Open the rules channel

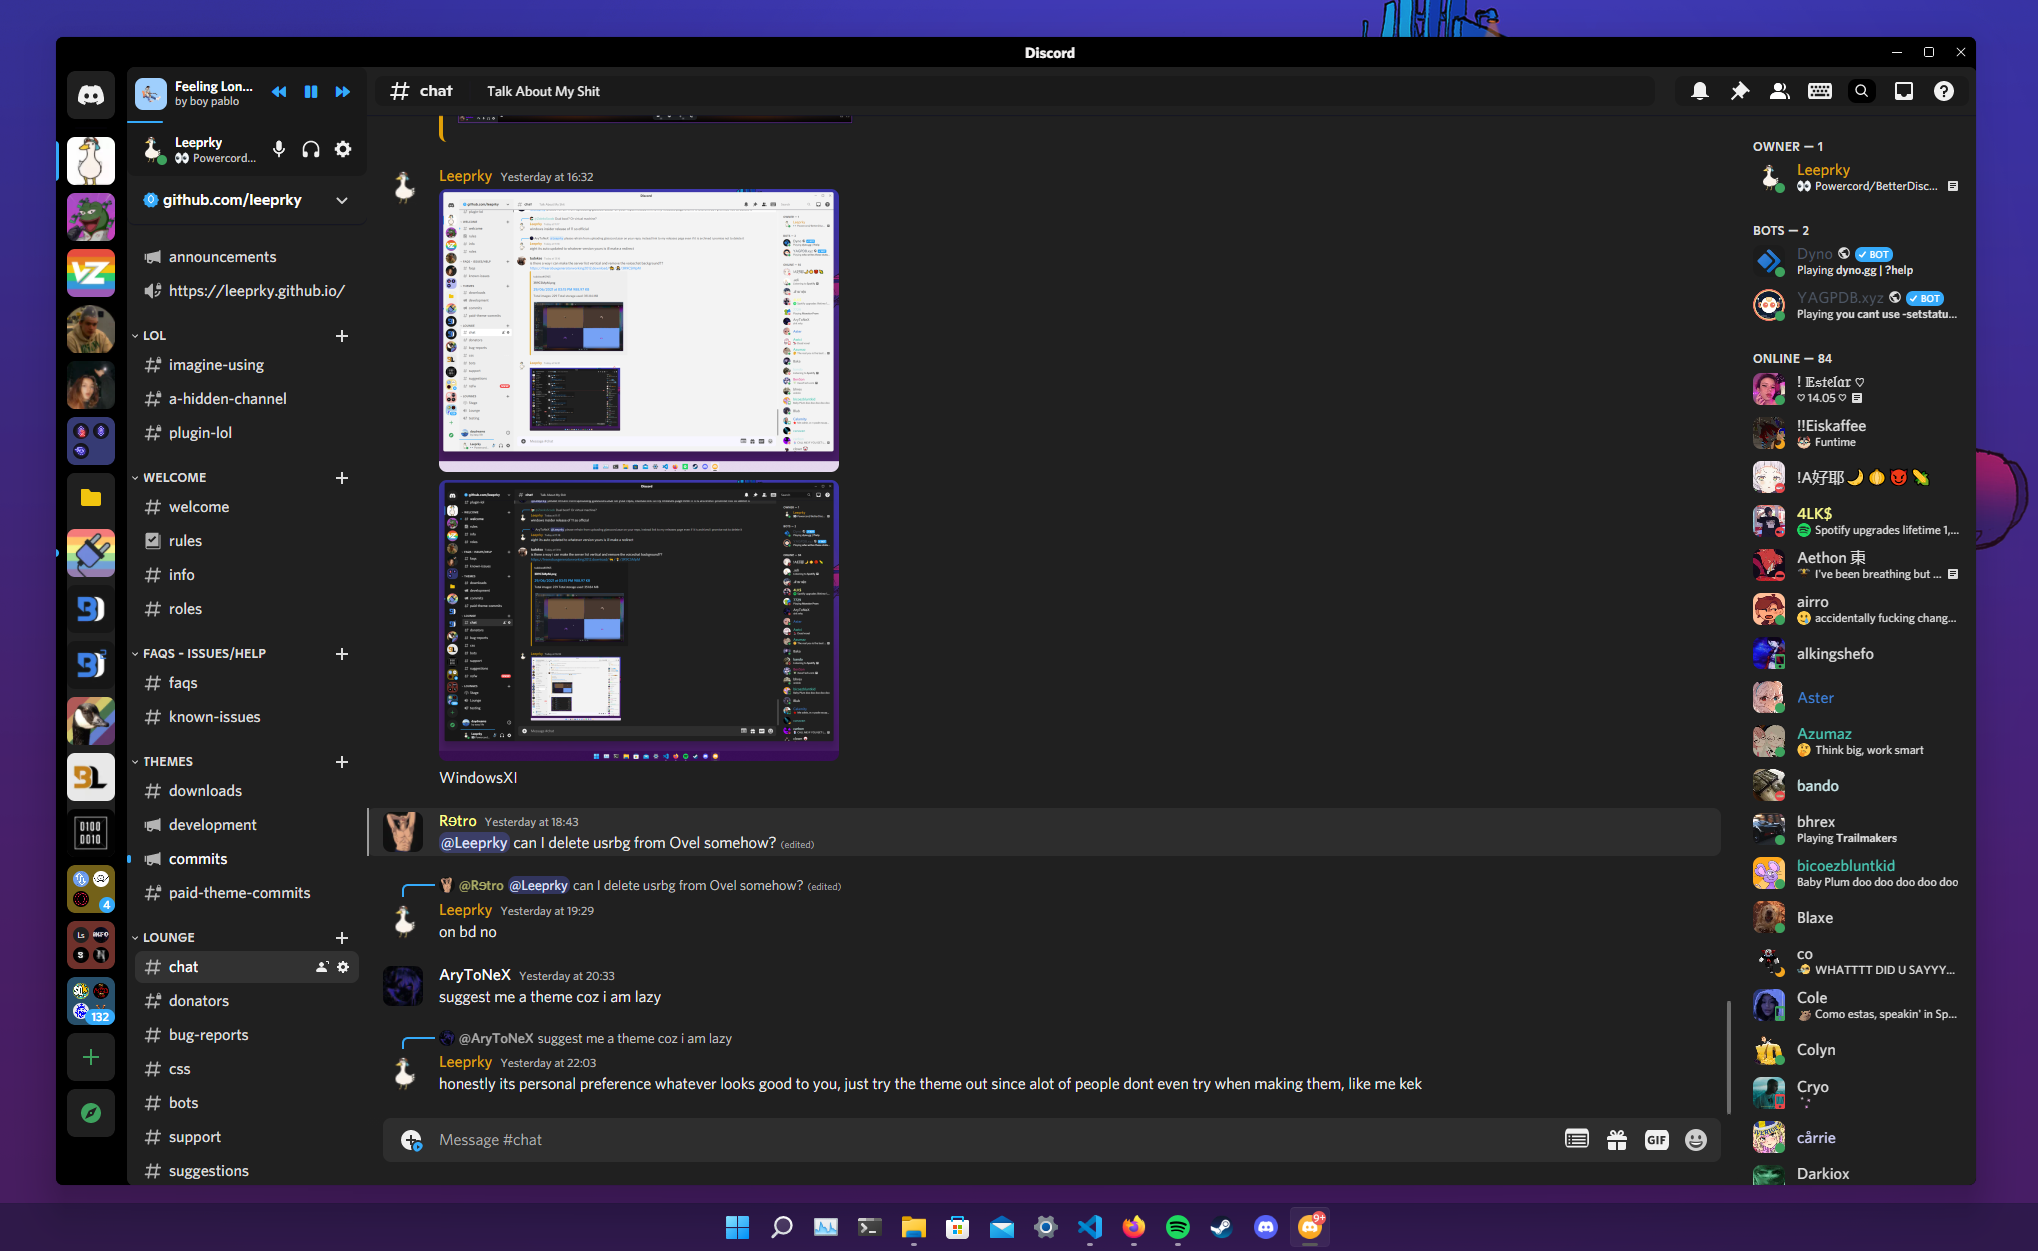tap(247, 541)
